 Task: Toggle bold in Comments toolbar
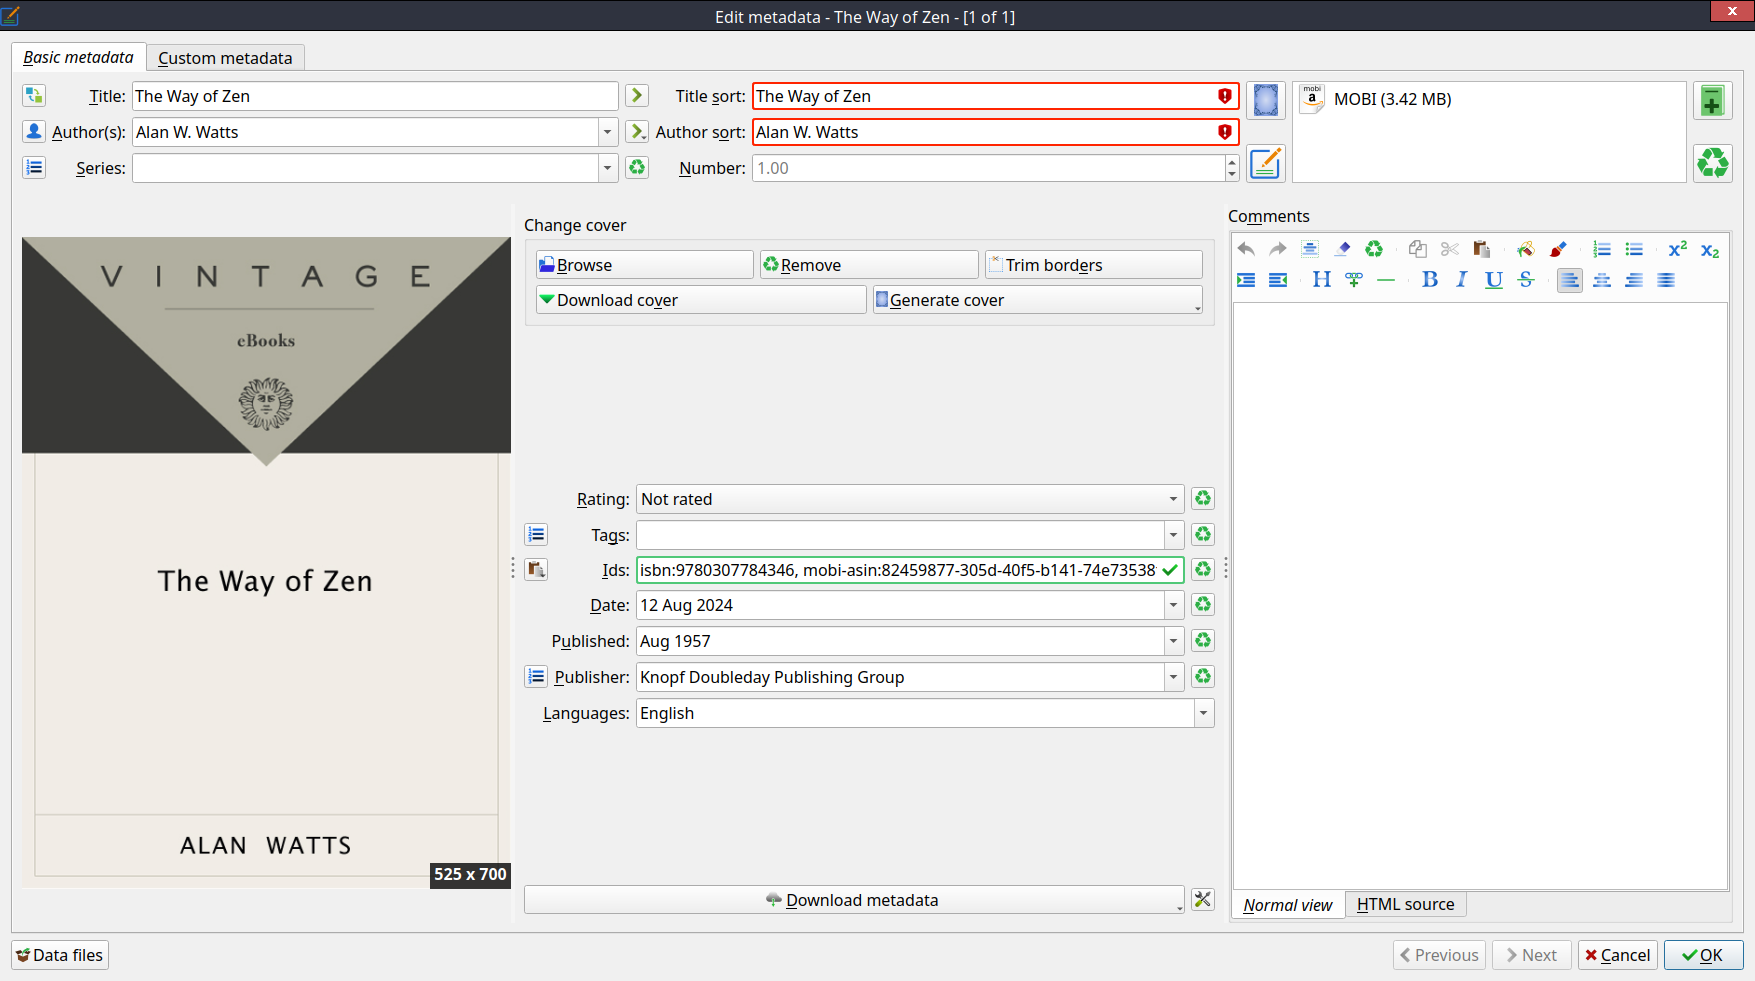click(x=1430, y=280)
